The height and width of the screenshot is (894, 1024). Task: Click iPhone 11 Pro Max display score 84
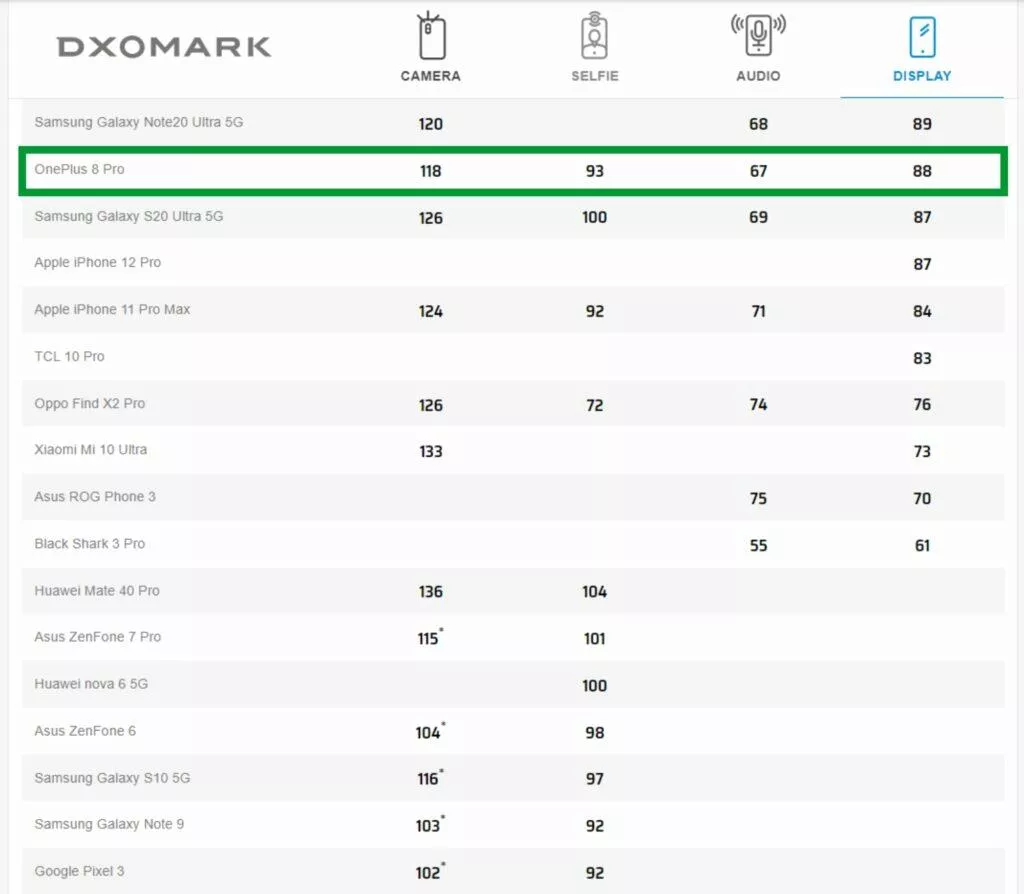click(x=922, y=311)
